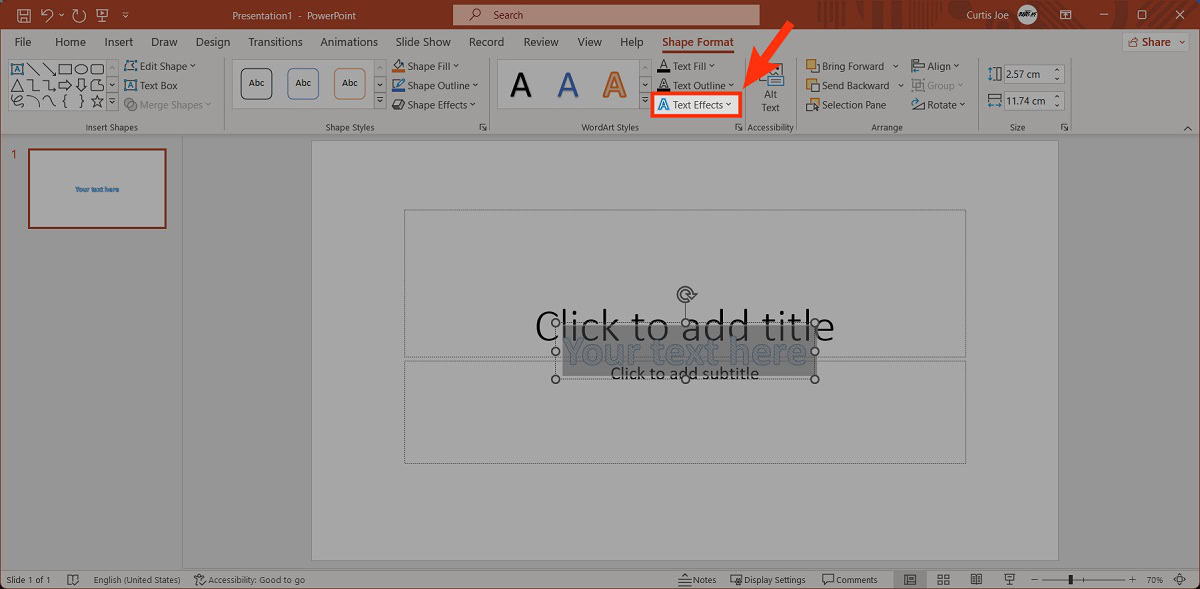1200x589 pixels.
Task: Toggle the Comments pane
Action: 849,580
